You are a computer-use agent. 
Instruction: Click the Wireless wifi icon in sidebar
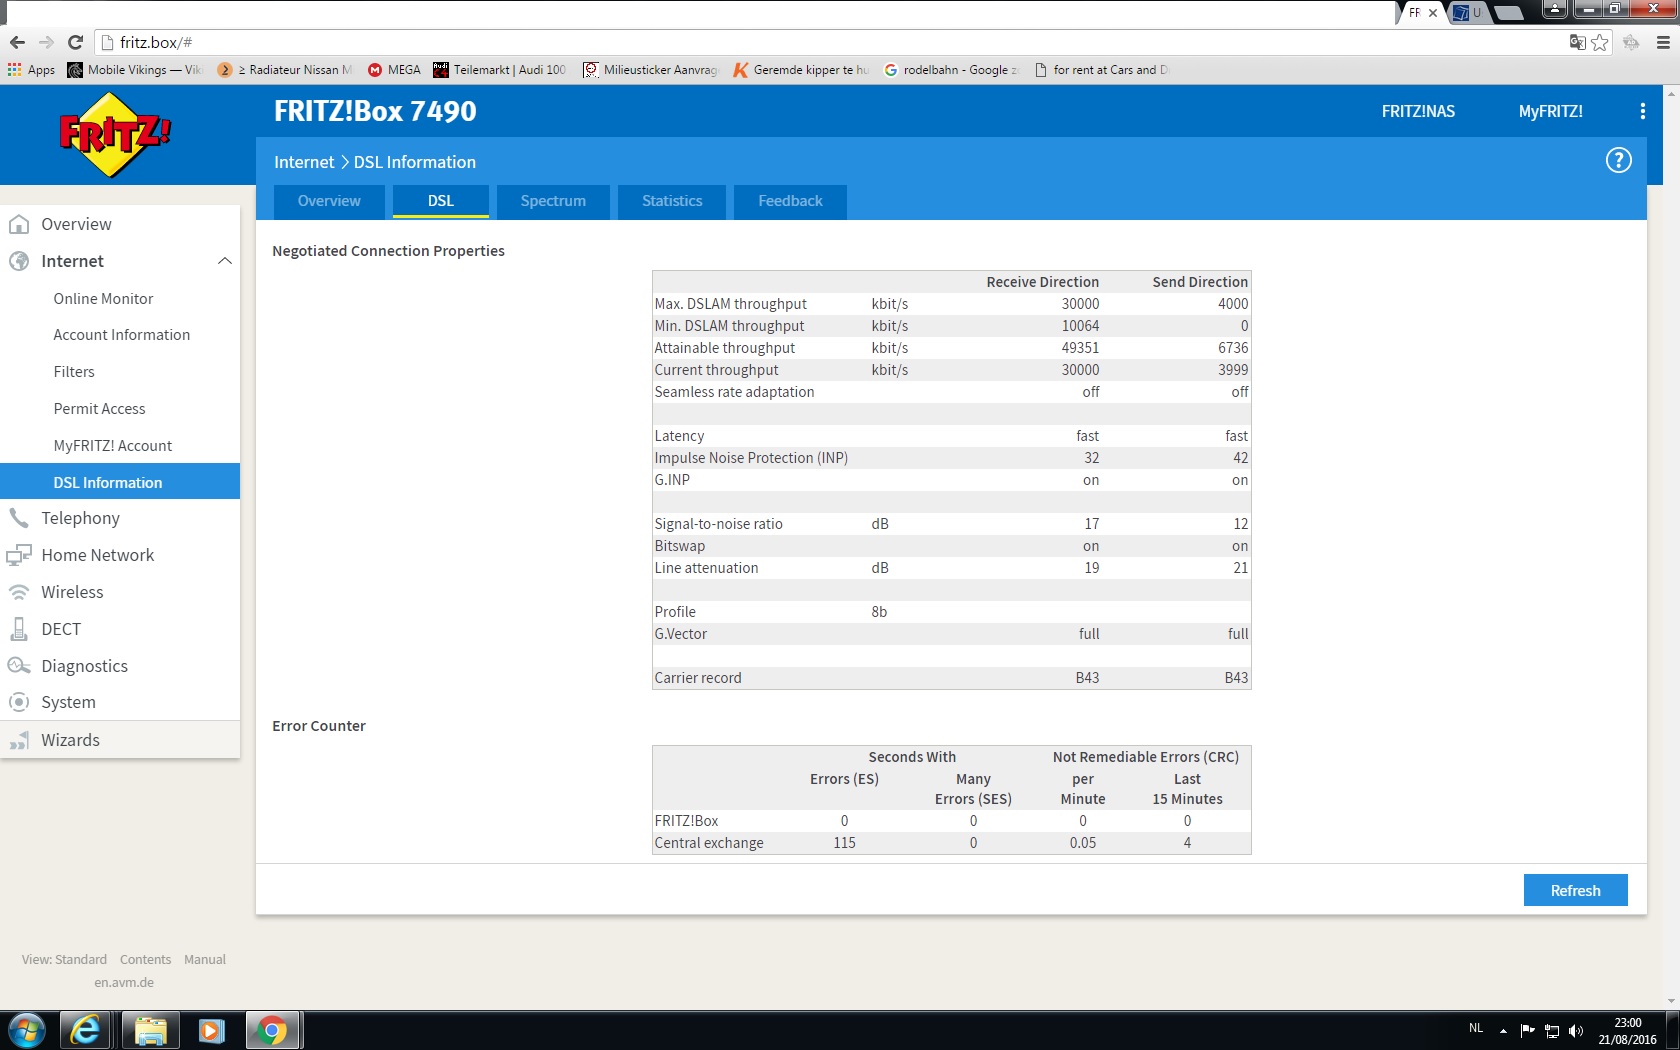(19, 592)
